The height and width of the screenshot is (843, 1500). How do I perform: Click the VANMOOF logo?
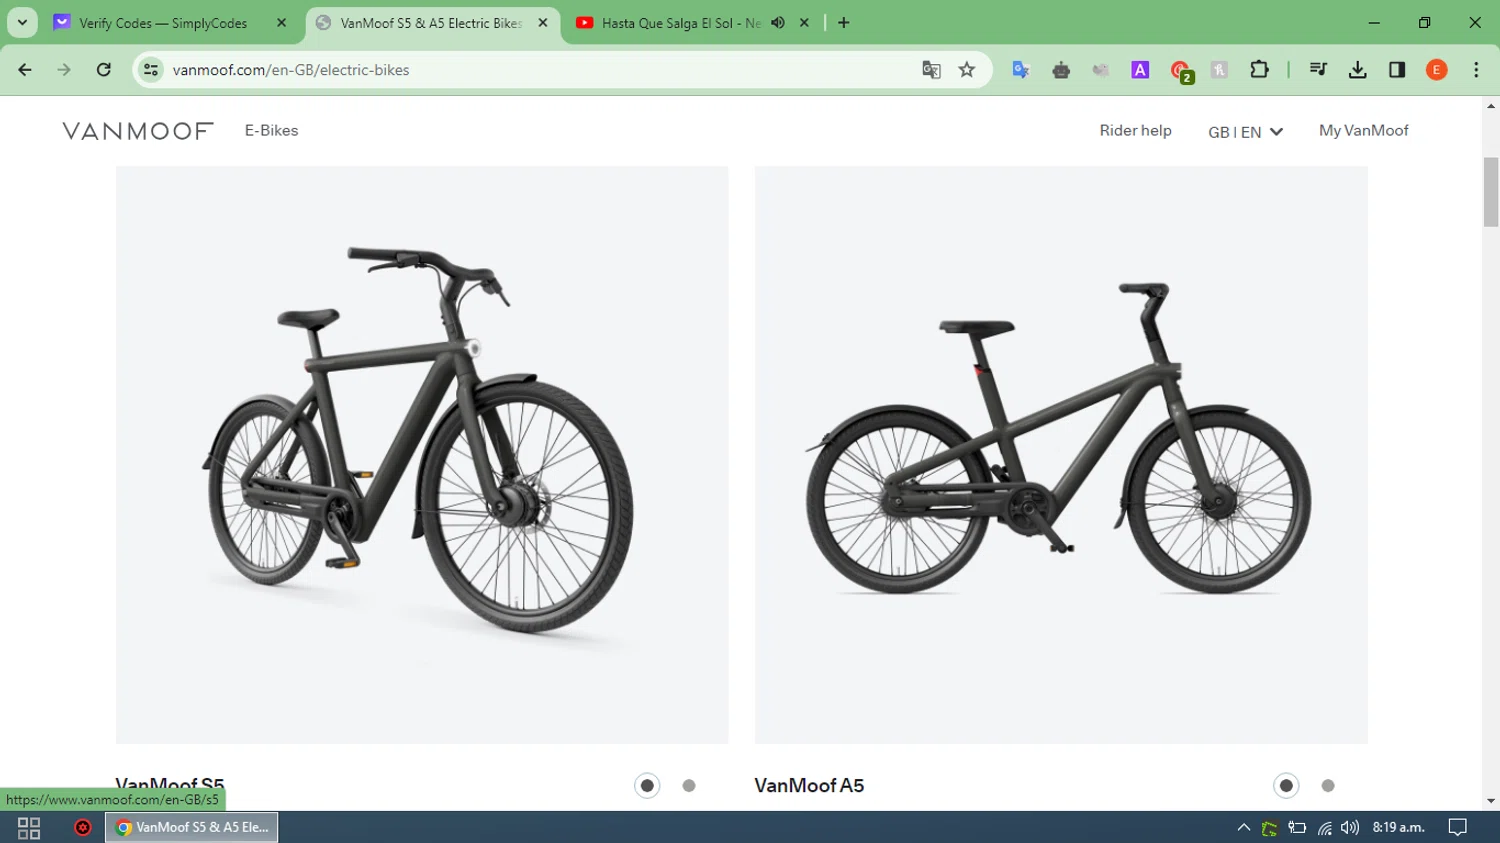pyautogui.click(x=138, y=131)
